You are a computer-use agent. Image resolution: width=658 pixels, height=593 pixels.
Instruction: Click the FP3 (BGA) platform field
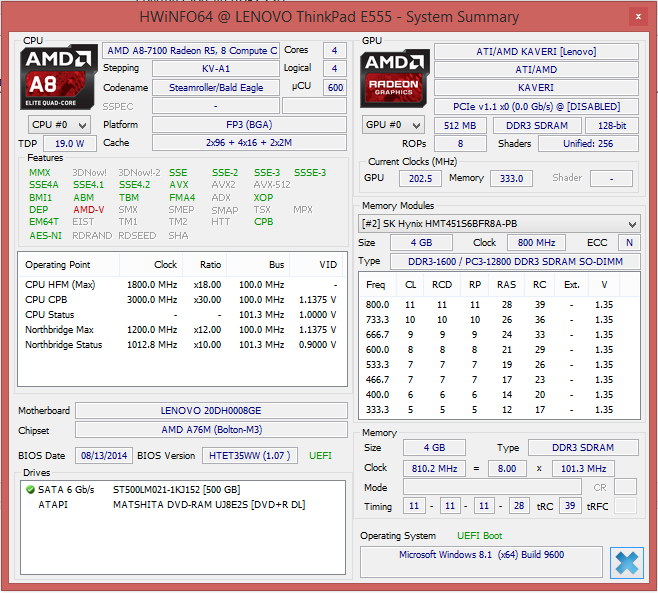(249, 125)
